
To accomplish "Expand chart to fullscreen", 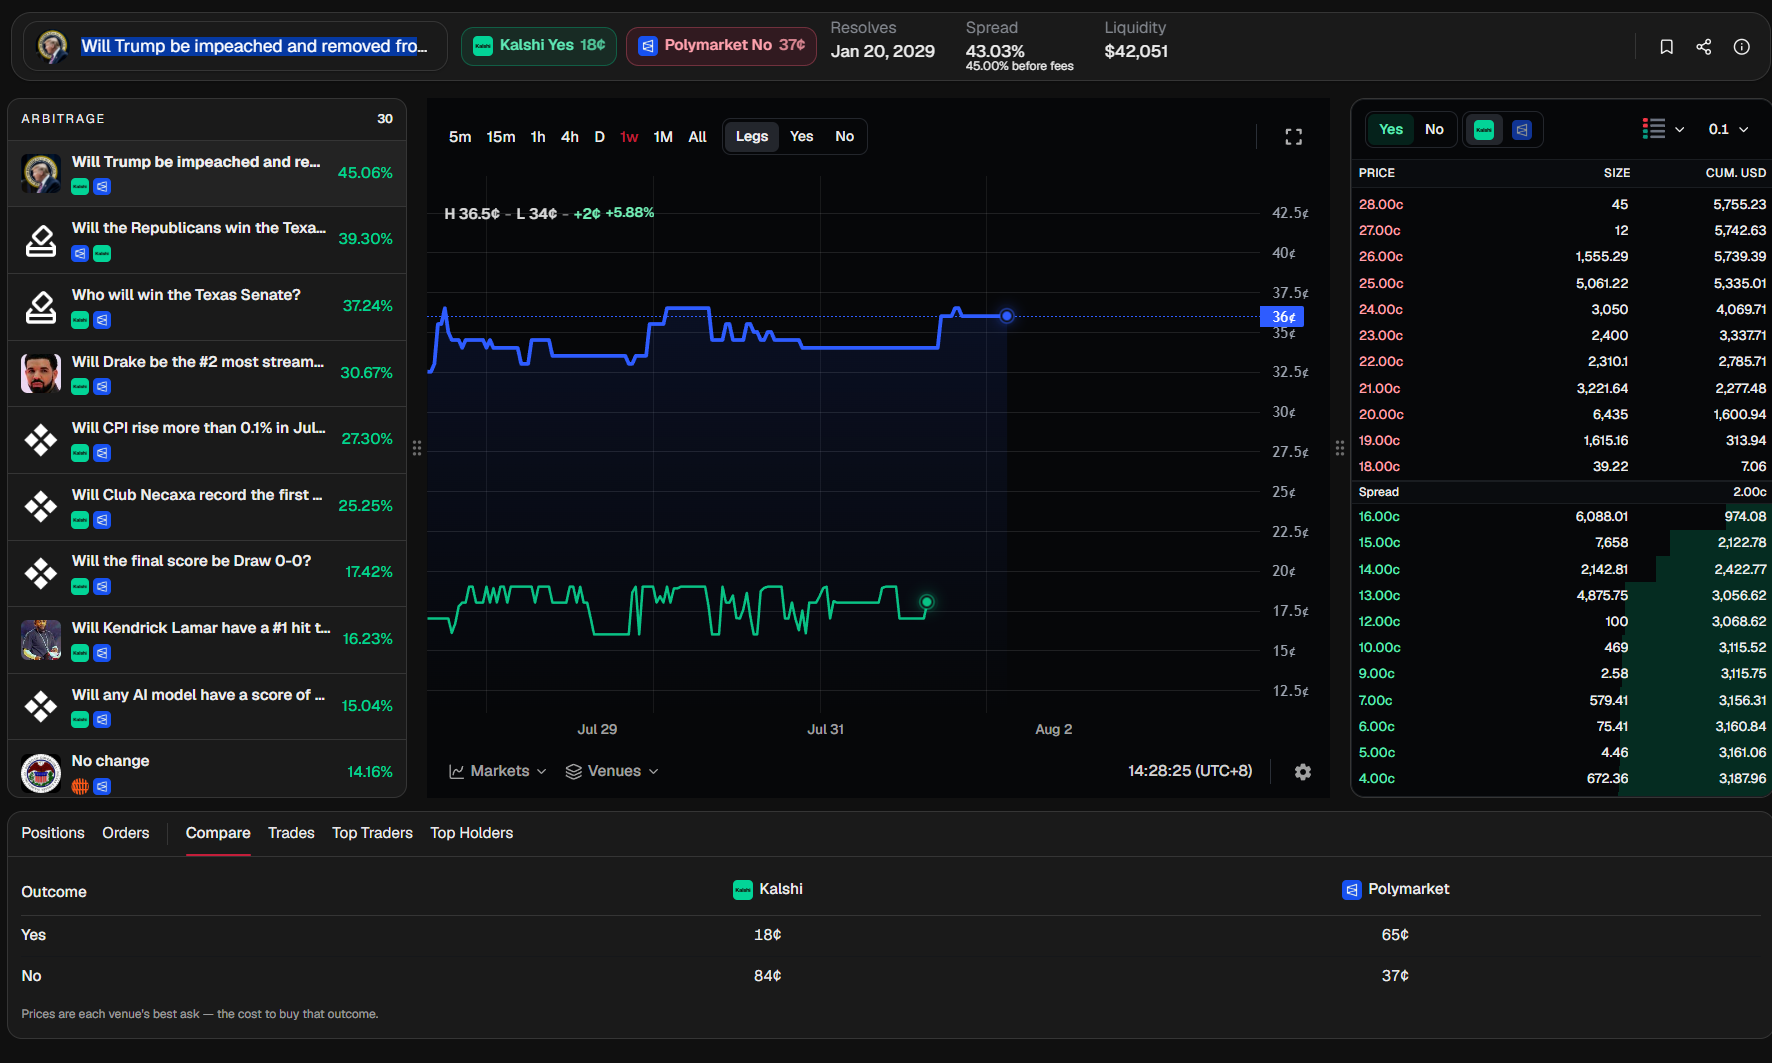I will (x=1293, y=137).
